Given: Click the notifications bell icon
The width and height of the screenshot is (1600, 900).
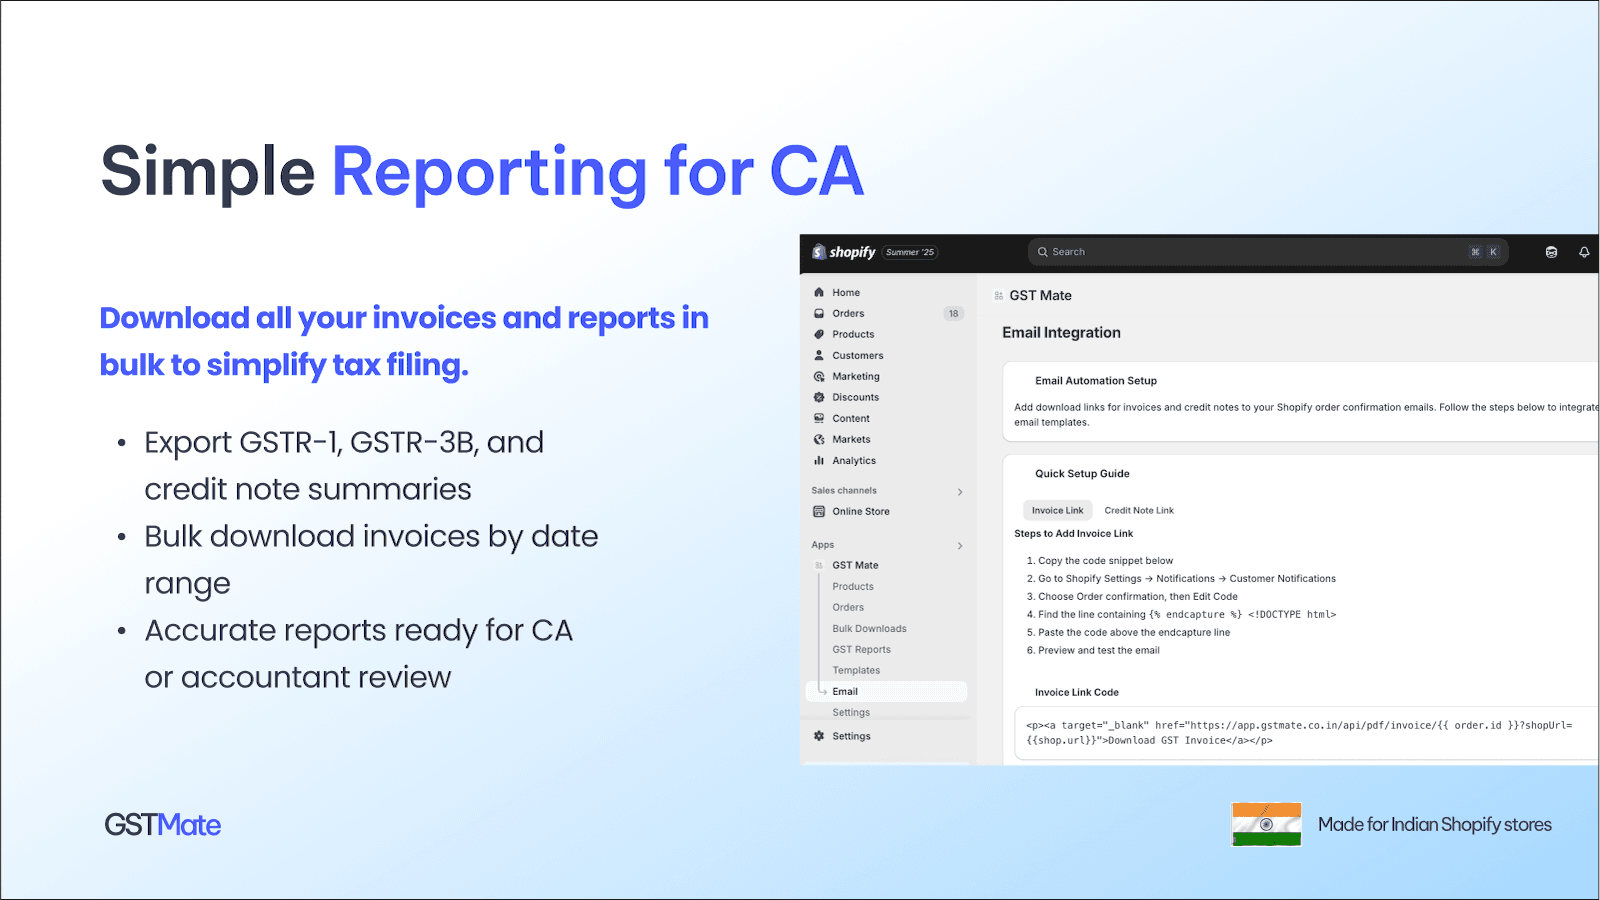Looking at the screenshot, I should coord(1584,252).
